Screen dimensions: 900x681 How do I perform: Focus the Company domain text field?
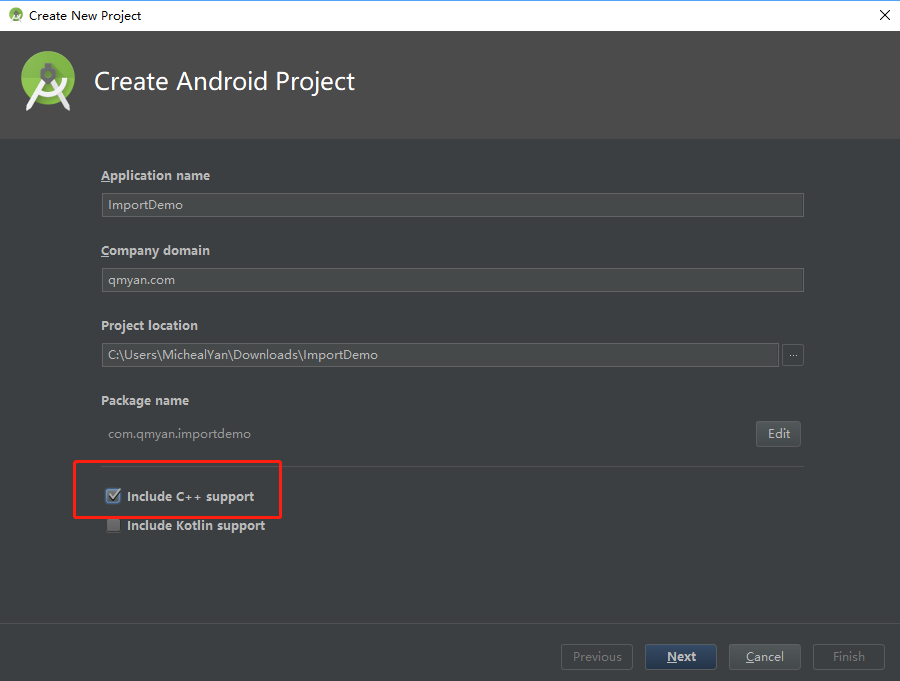tap(450, 279)
